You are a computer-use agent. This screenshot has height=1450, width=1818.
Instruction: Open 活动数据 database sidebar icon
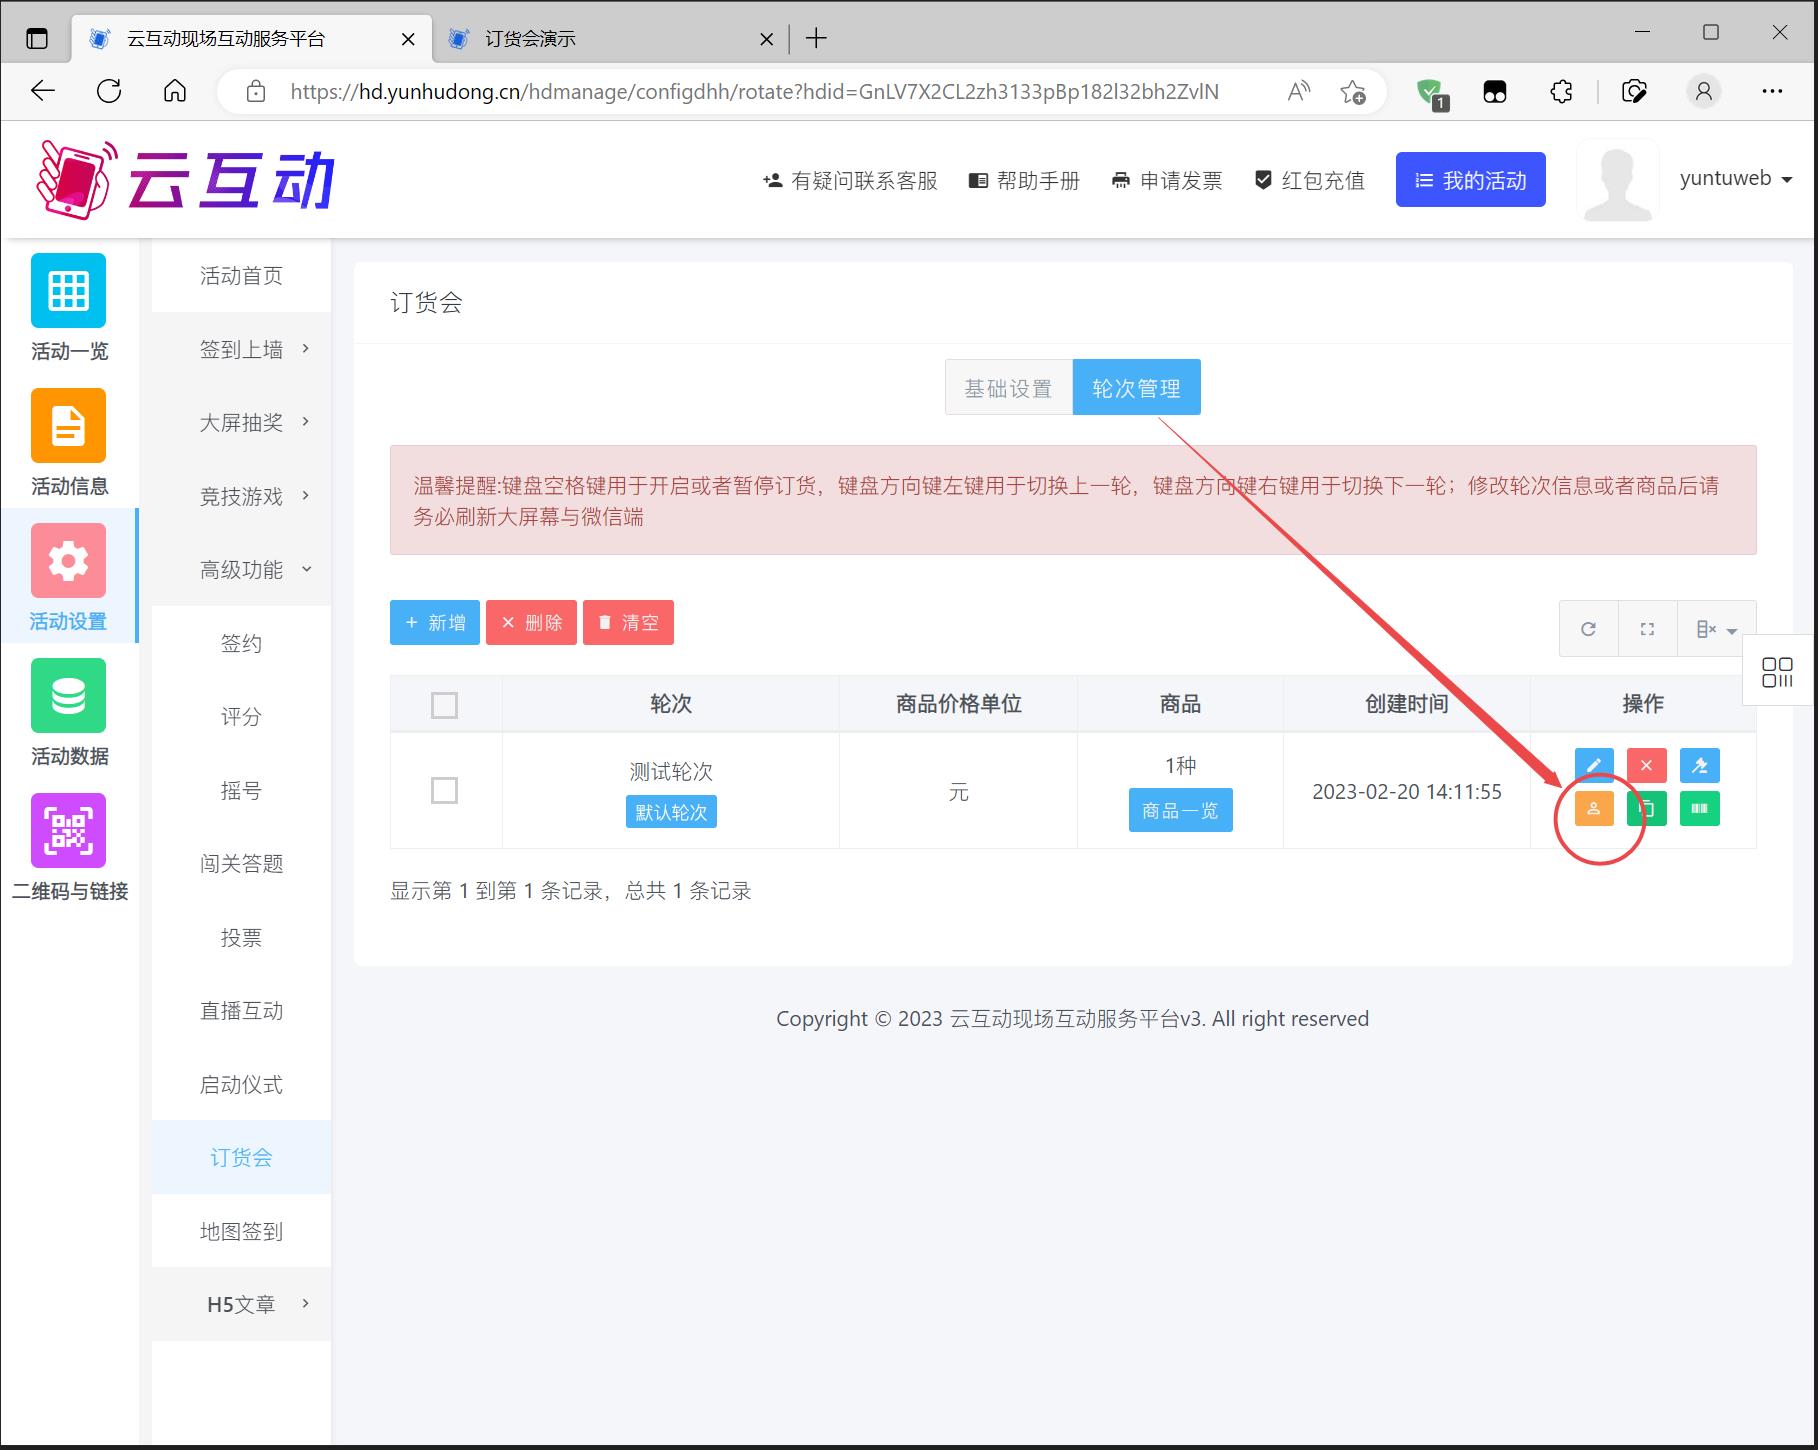[68, 696]
